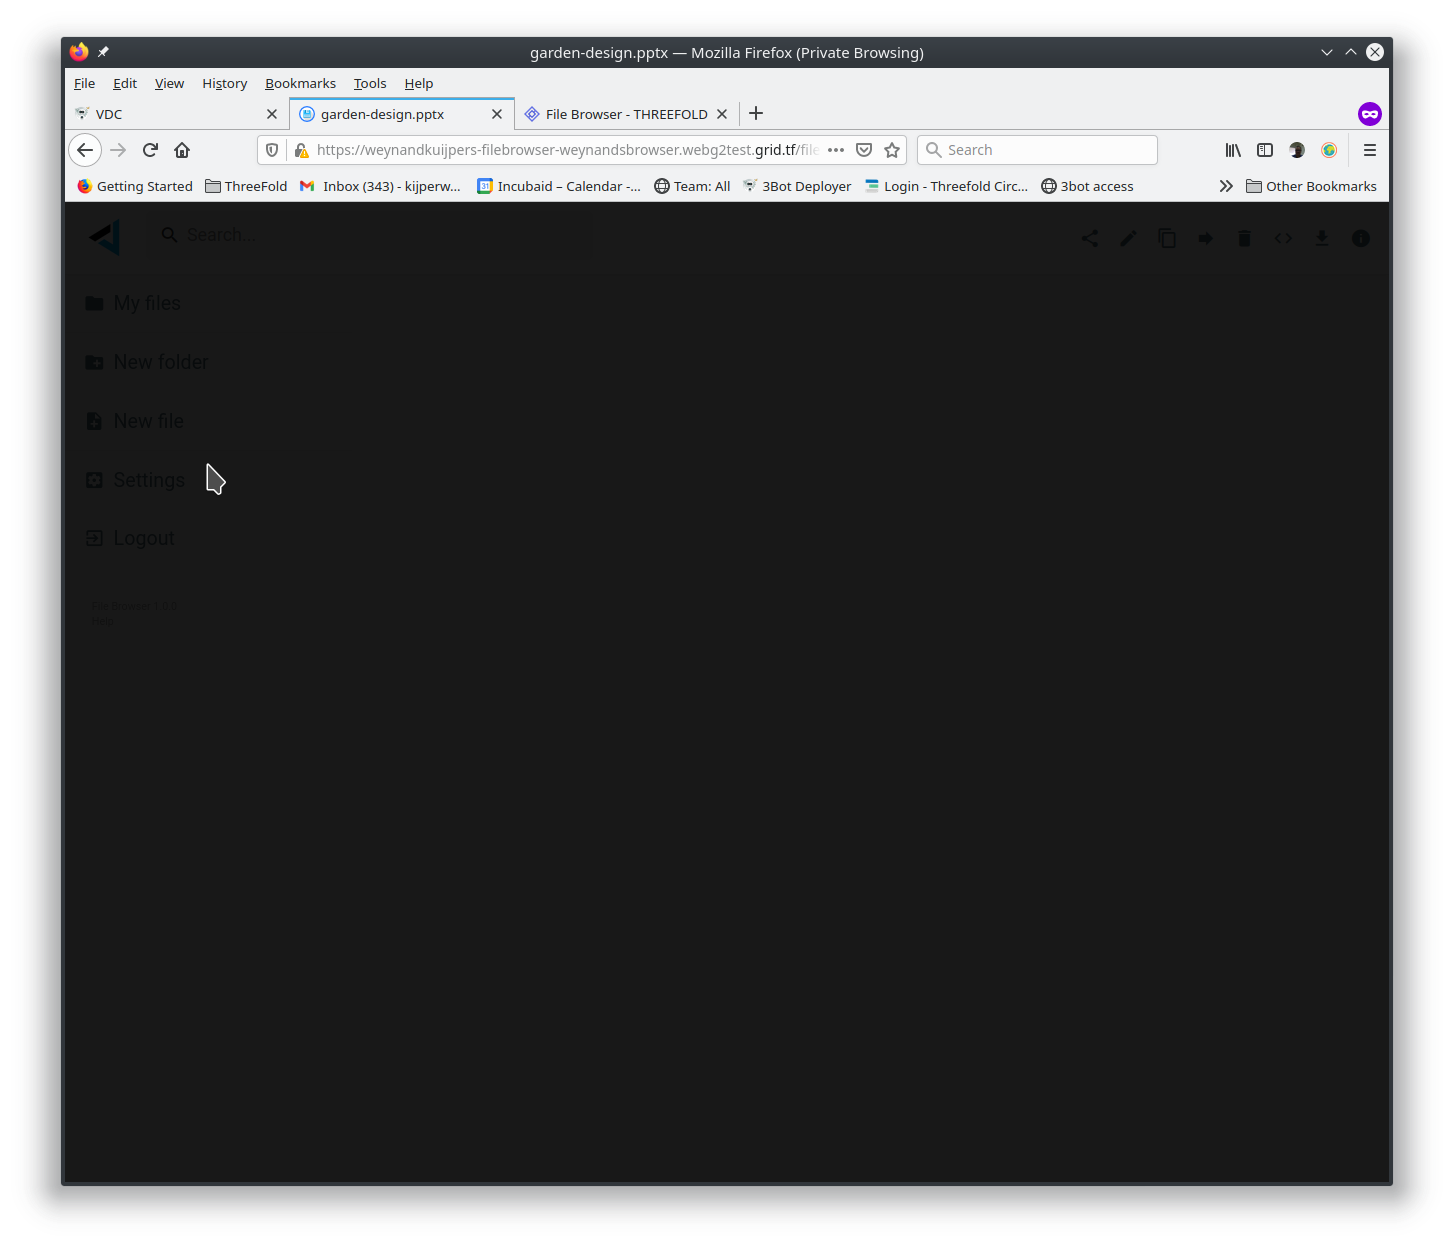Open Getting Started bookmark
Screen dimensions: 1454x1247
135,186
